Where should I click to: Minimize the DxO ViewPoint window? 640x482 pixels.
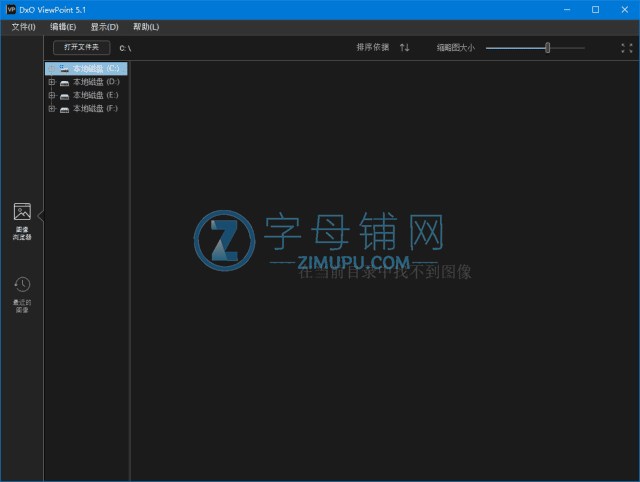click(567, 9)
